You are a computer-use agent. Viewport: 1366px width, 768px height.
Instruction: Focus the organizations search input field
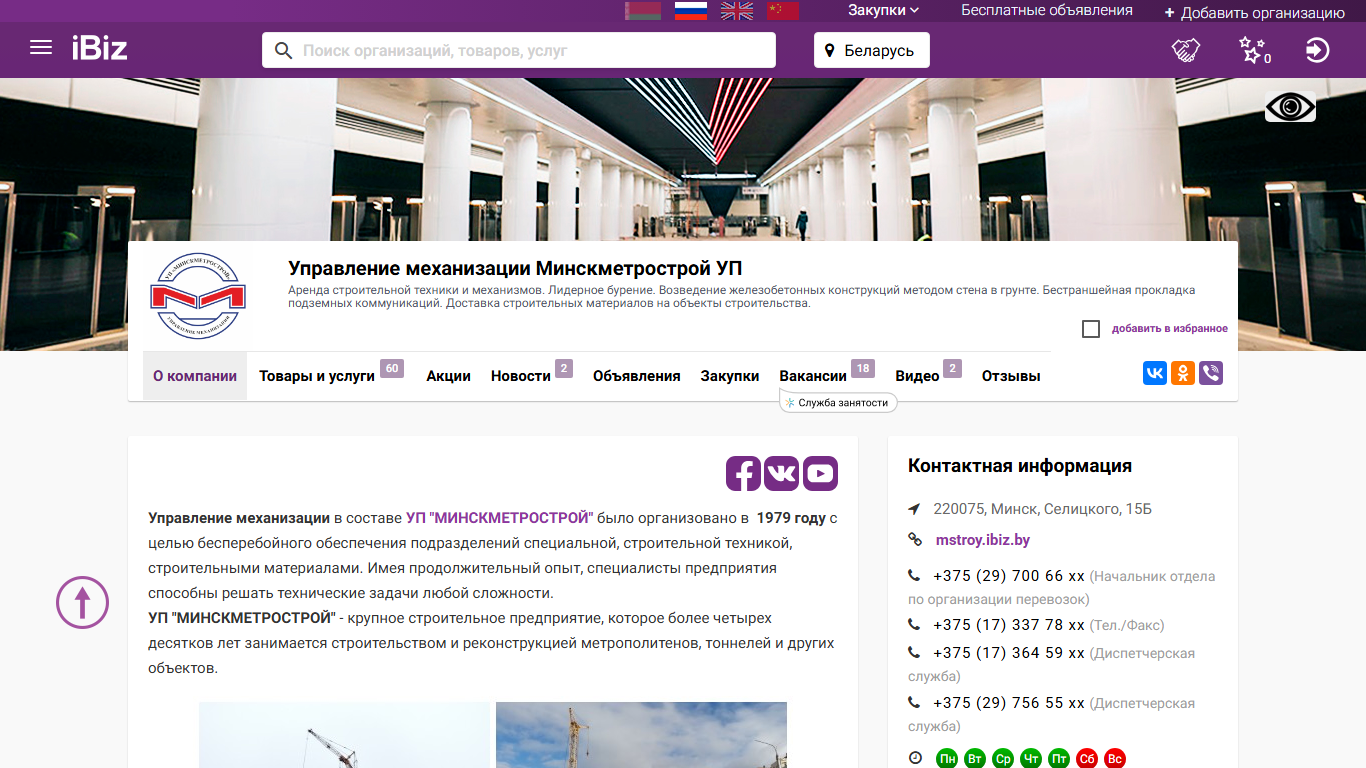[519, 50]
